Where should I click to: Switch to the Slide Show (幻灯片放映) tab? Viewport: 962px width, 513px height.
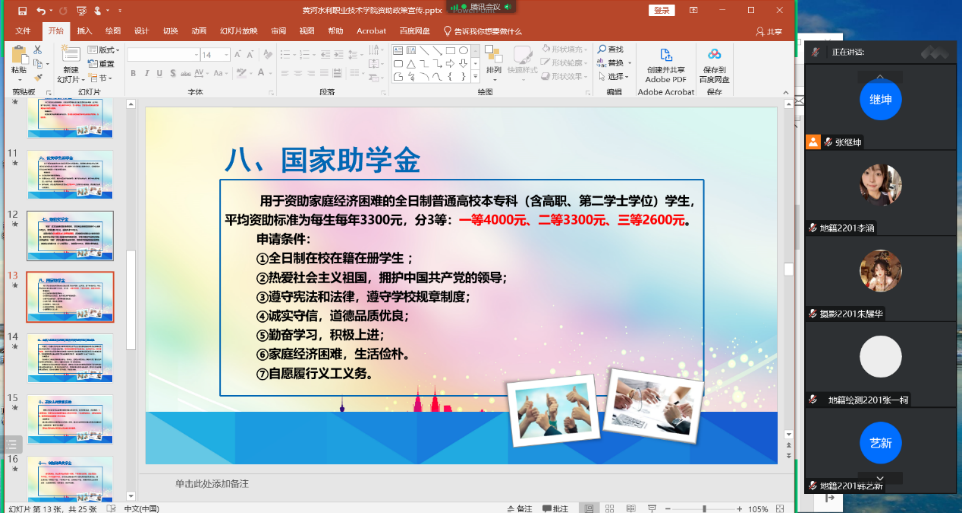(239, 31)
